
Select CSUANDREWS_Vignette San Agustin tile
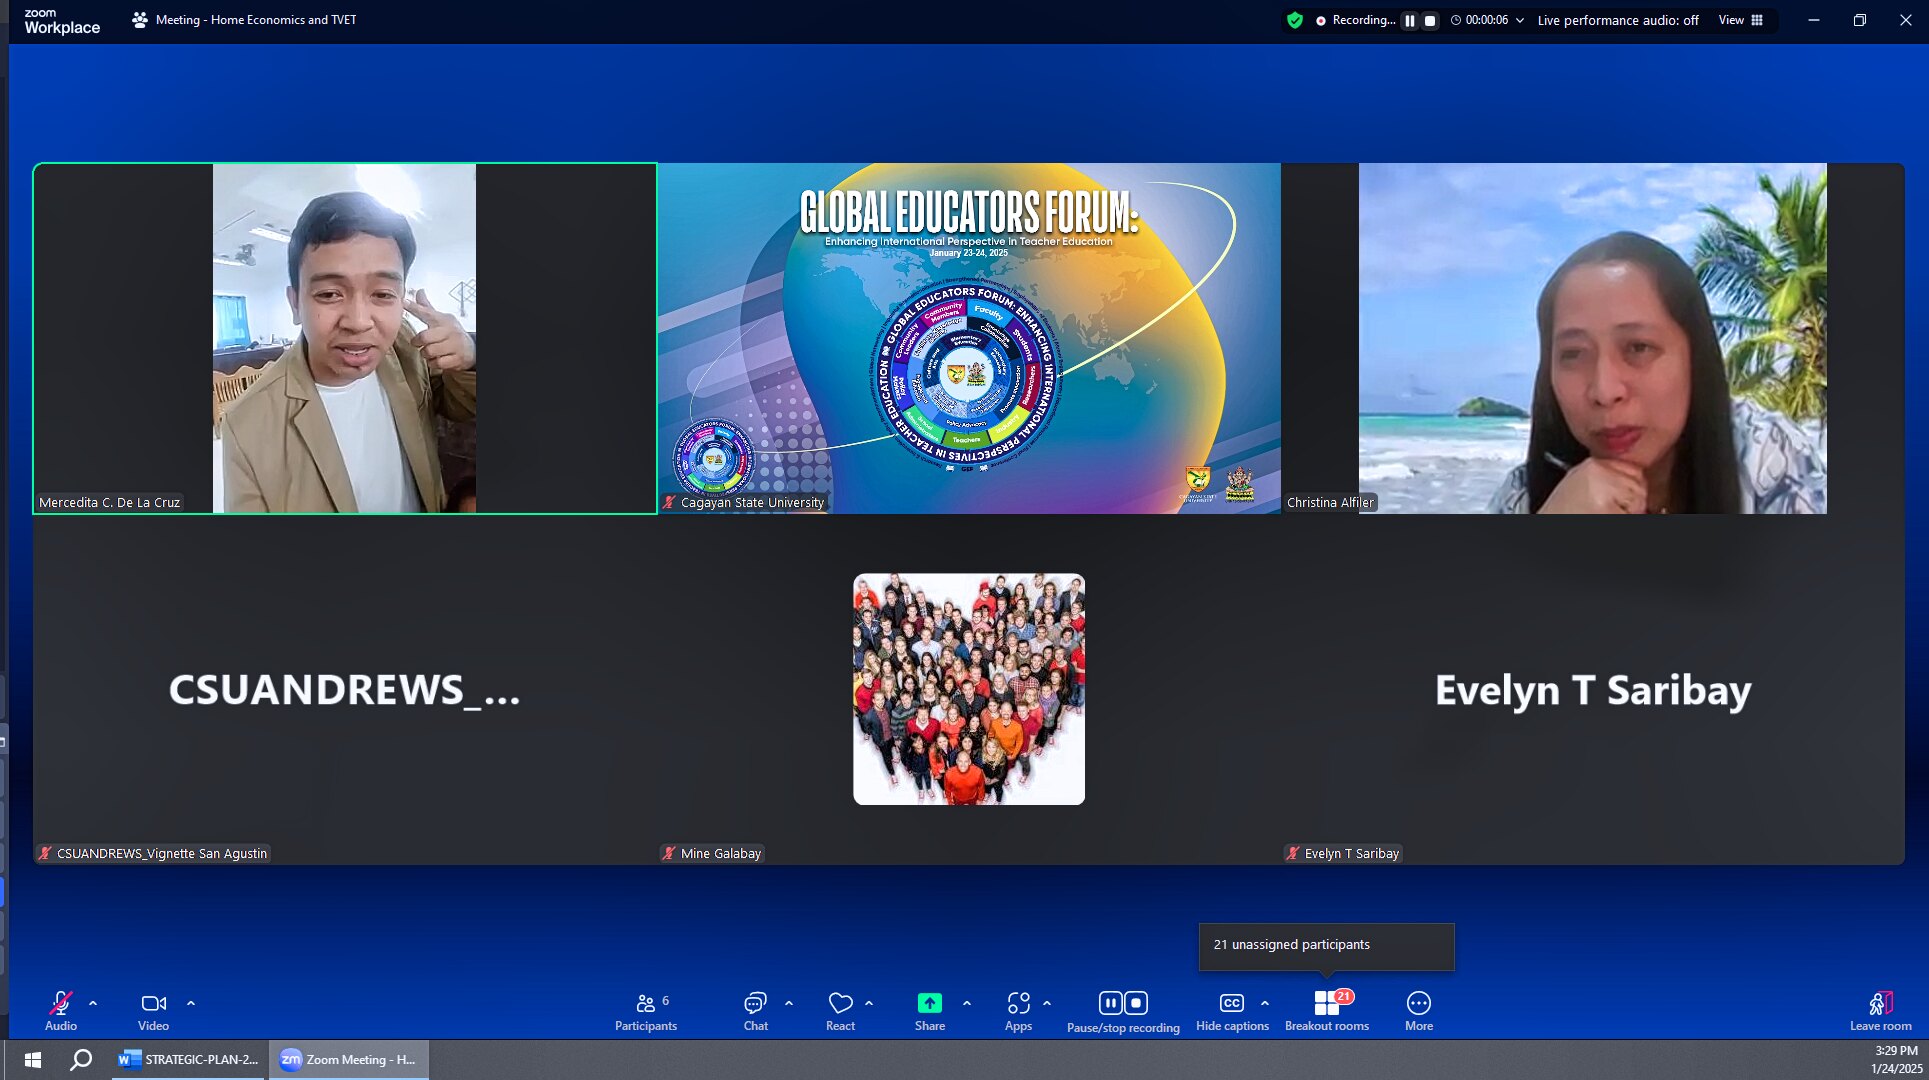point(345,690)
